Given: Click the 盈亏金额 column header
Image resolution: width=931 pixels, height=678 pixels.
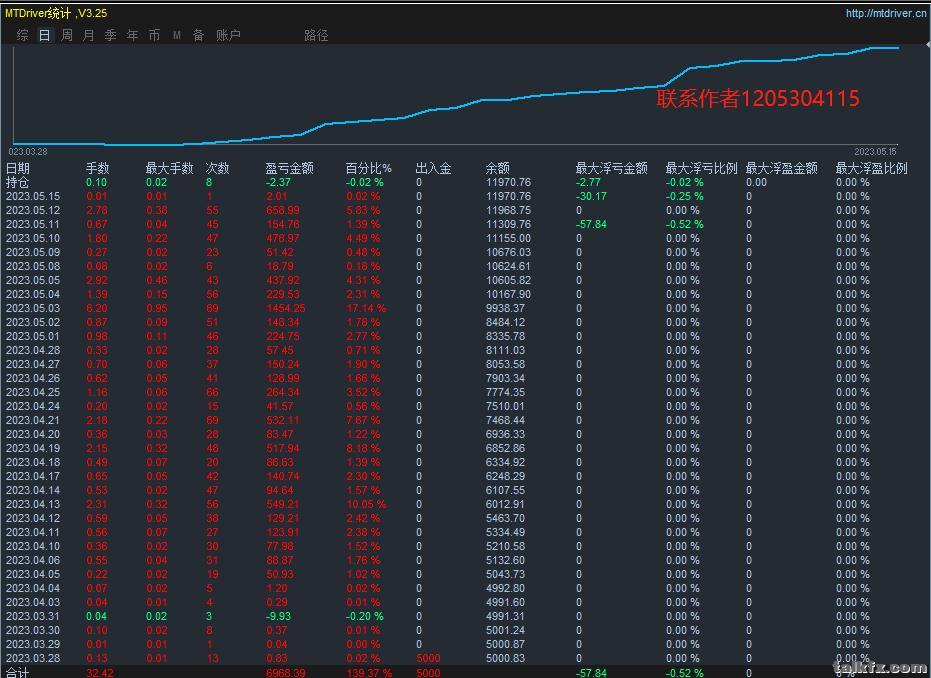Looking at the screenshot, I should pyautogui.click(x=289, y=168).
